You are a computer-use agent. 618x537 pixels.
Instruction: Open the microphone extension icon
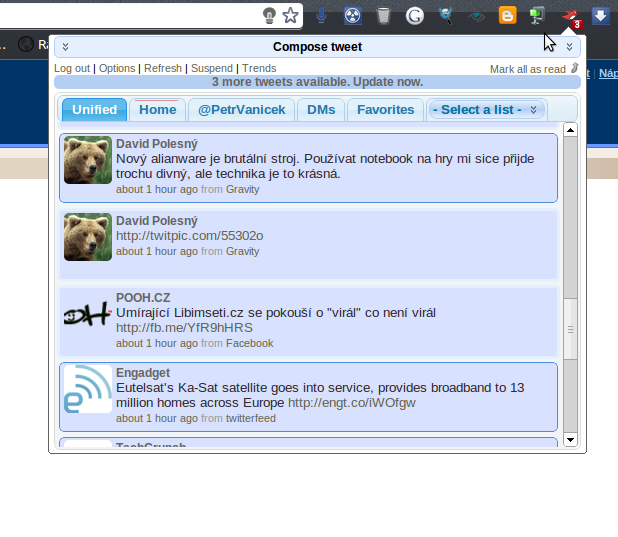(x=322, y=16)
